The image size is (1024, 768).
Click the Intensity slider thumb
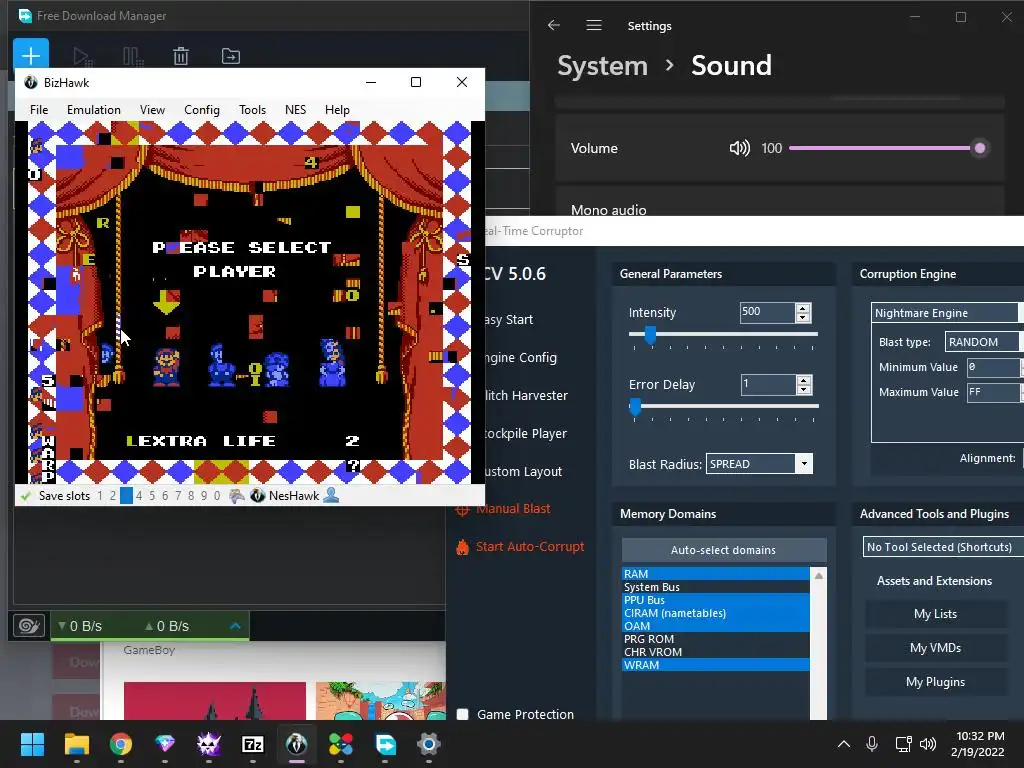650,335
